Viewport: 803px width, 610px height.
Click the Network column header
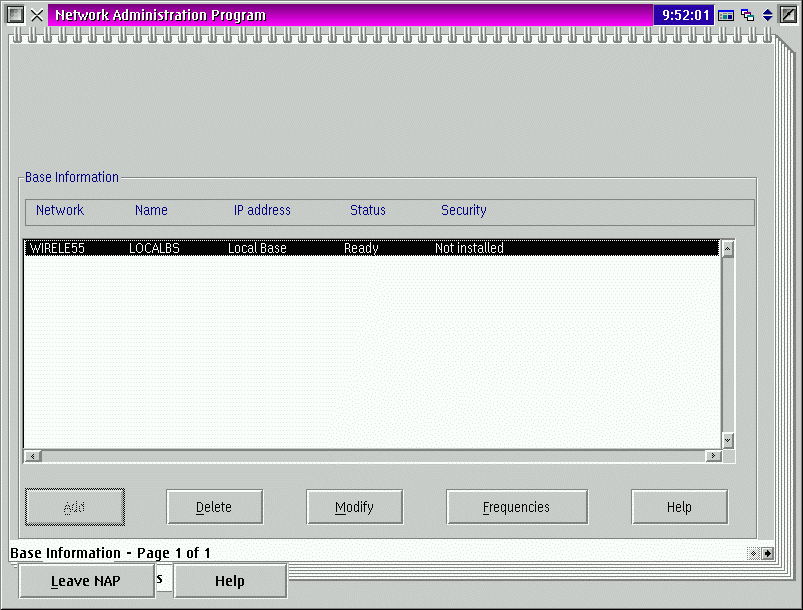[60, 210]
